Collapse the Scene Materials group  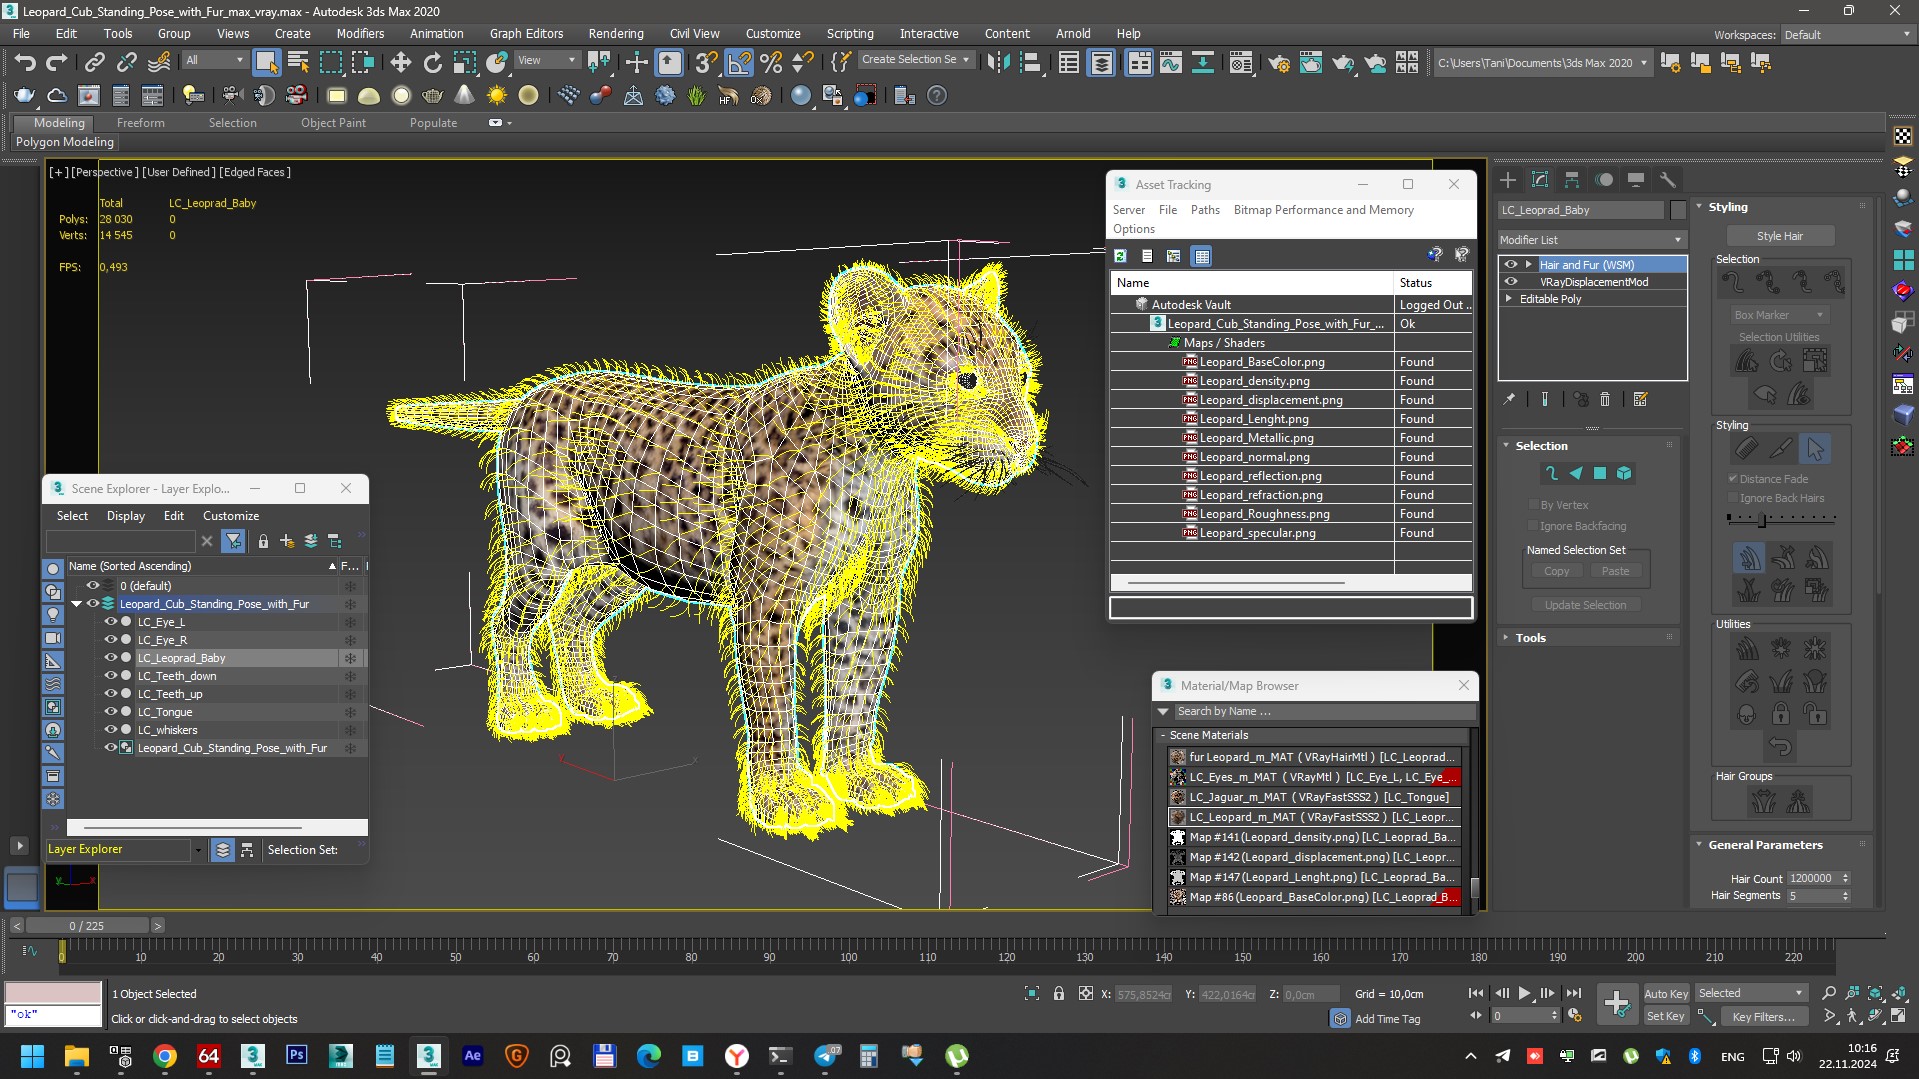pos(1164,735)
